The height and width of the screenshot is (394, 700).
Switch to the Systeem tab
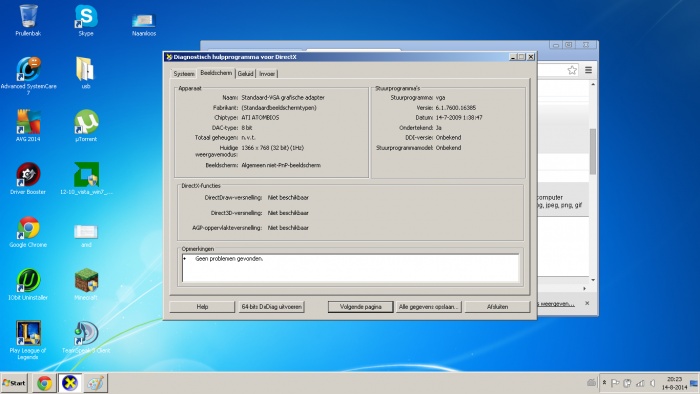tap(184, 74)
